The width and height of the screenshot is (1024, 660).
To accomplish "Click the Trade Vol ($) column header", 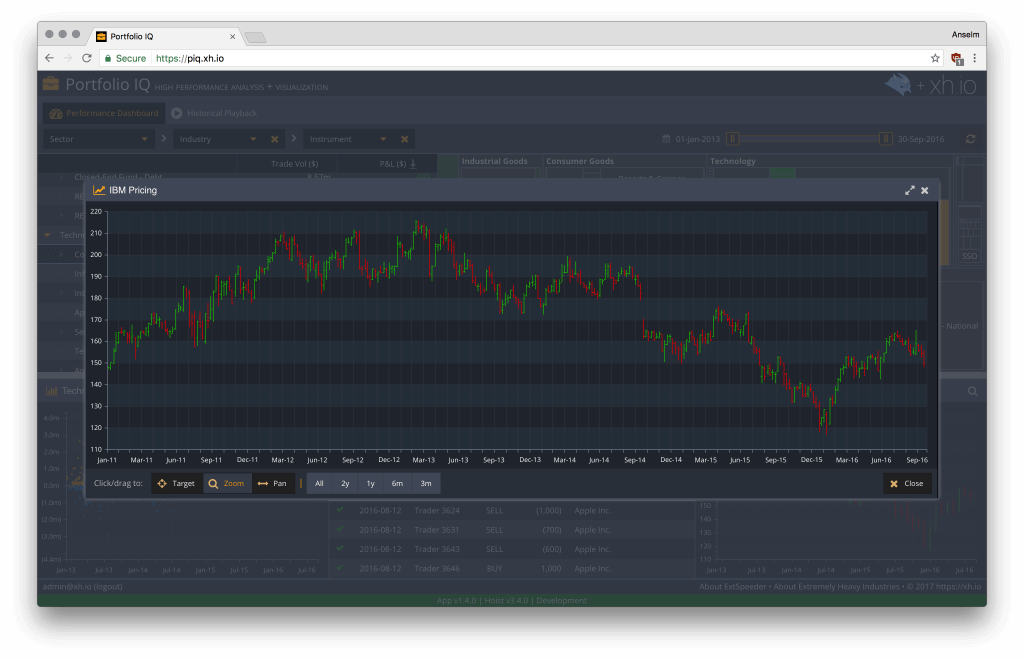I will (x=295, y=164).
